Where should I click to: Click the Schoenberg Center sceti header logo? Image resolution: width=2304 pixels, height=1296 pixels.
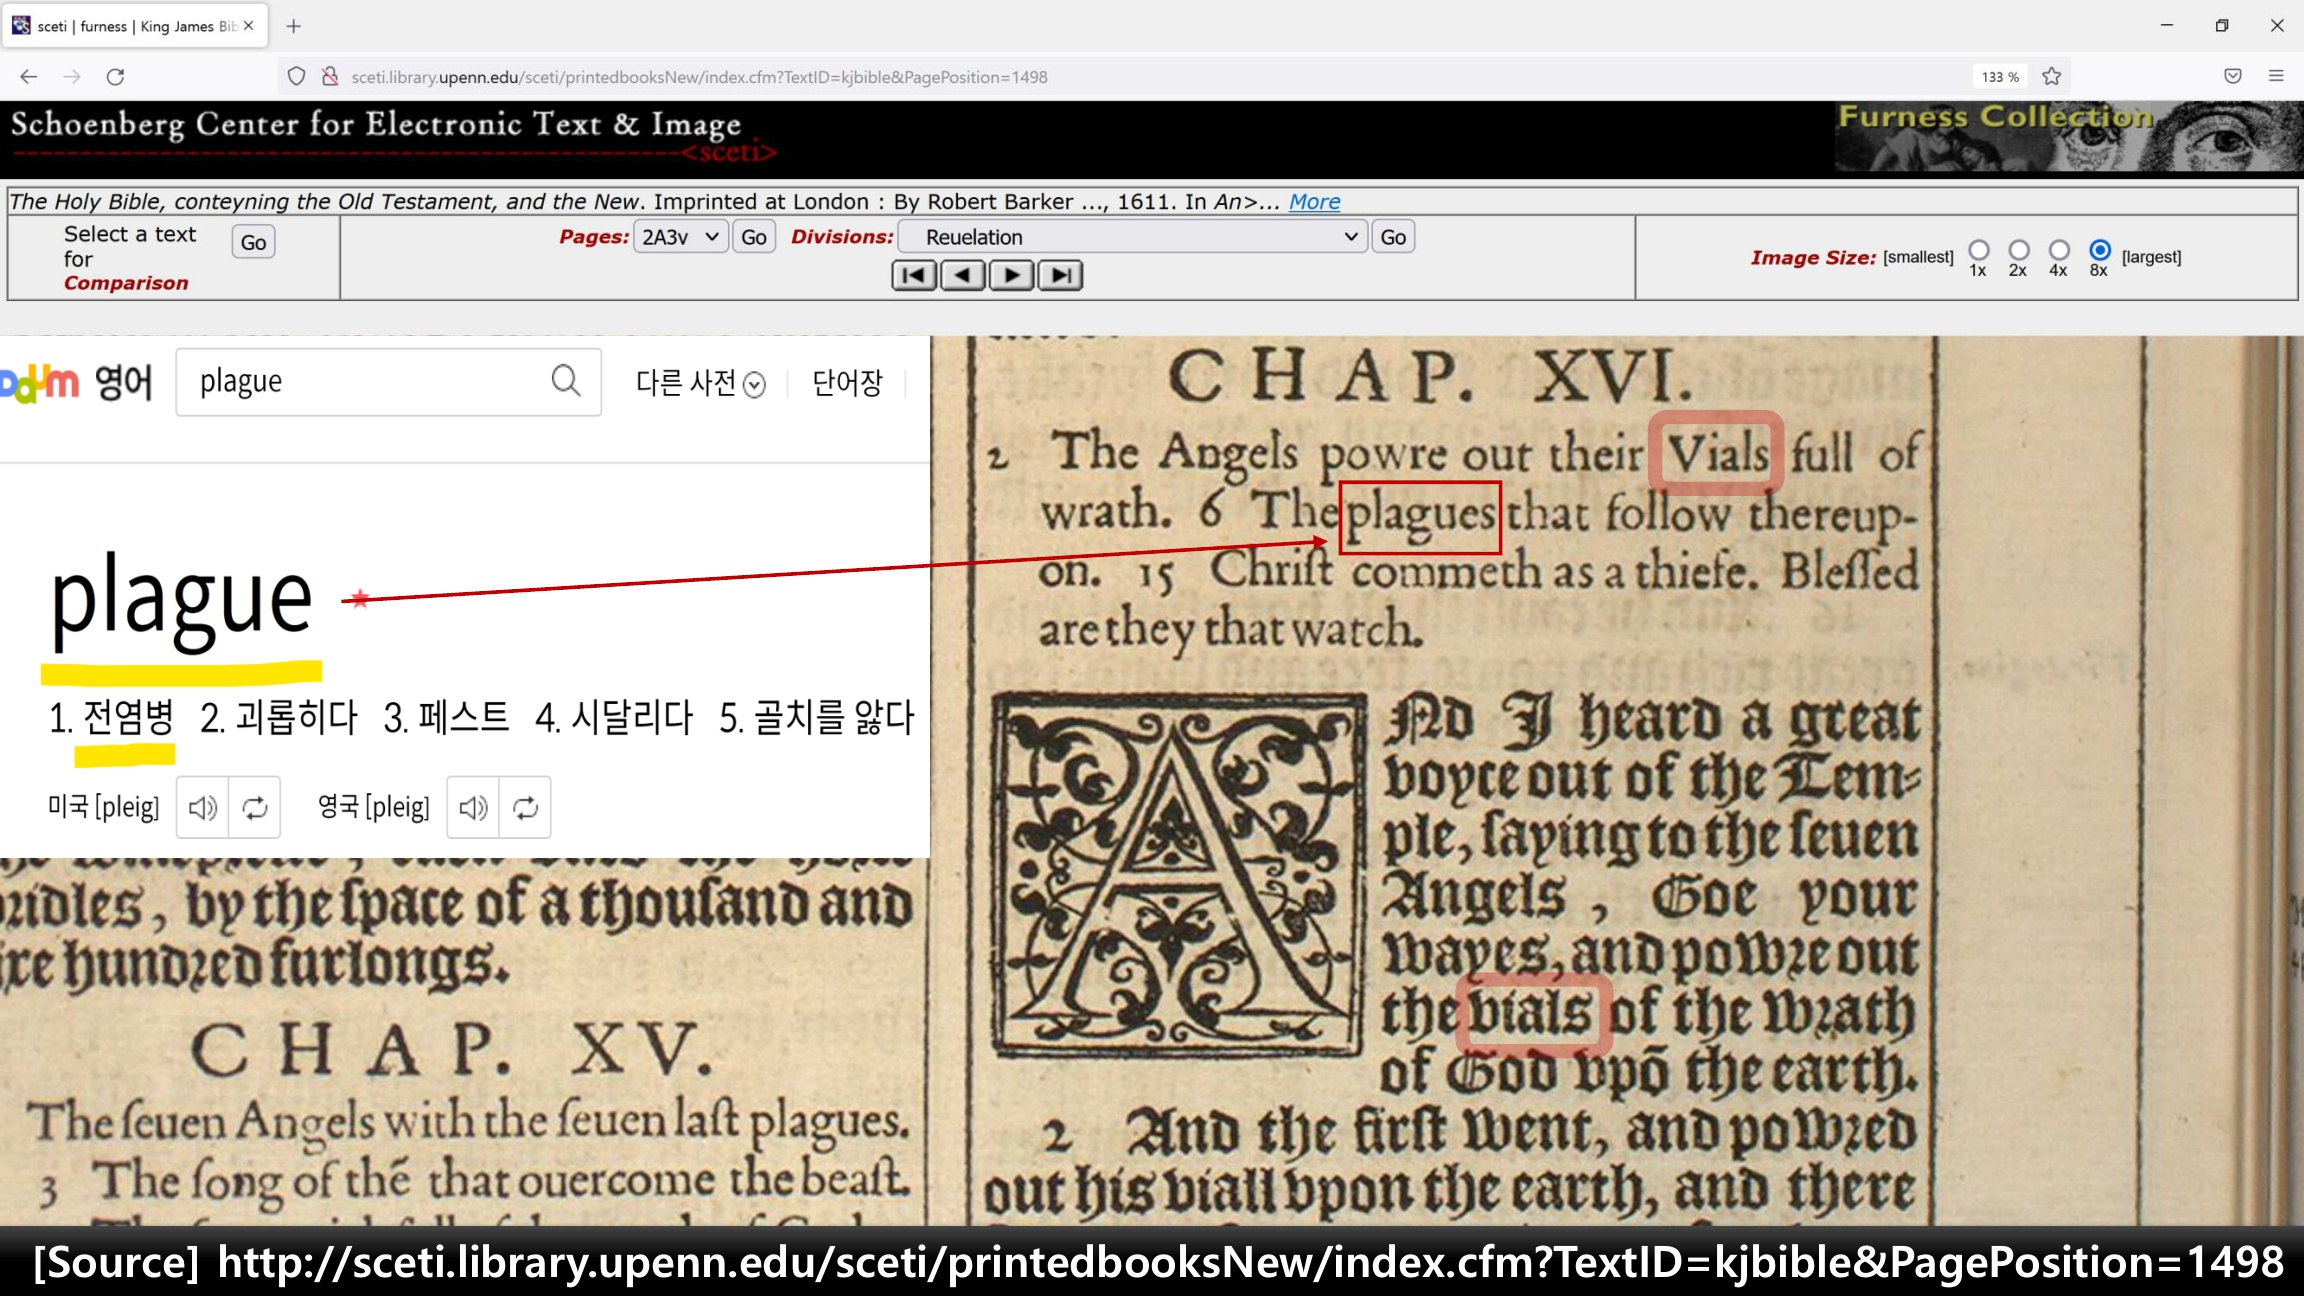pos(393,135)
